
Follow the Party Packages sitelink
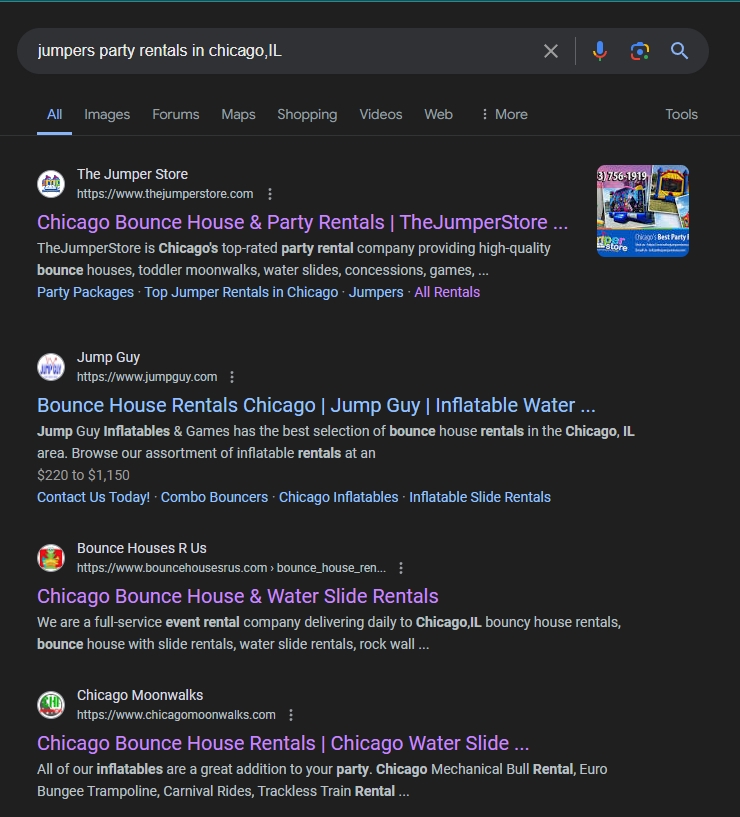point(85,292)
